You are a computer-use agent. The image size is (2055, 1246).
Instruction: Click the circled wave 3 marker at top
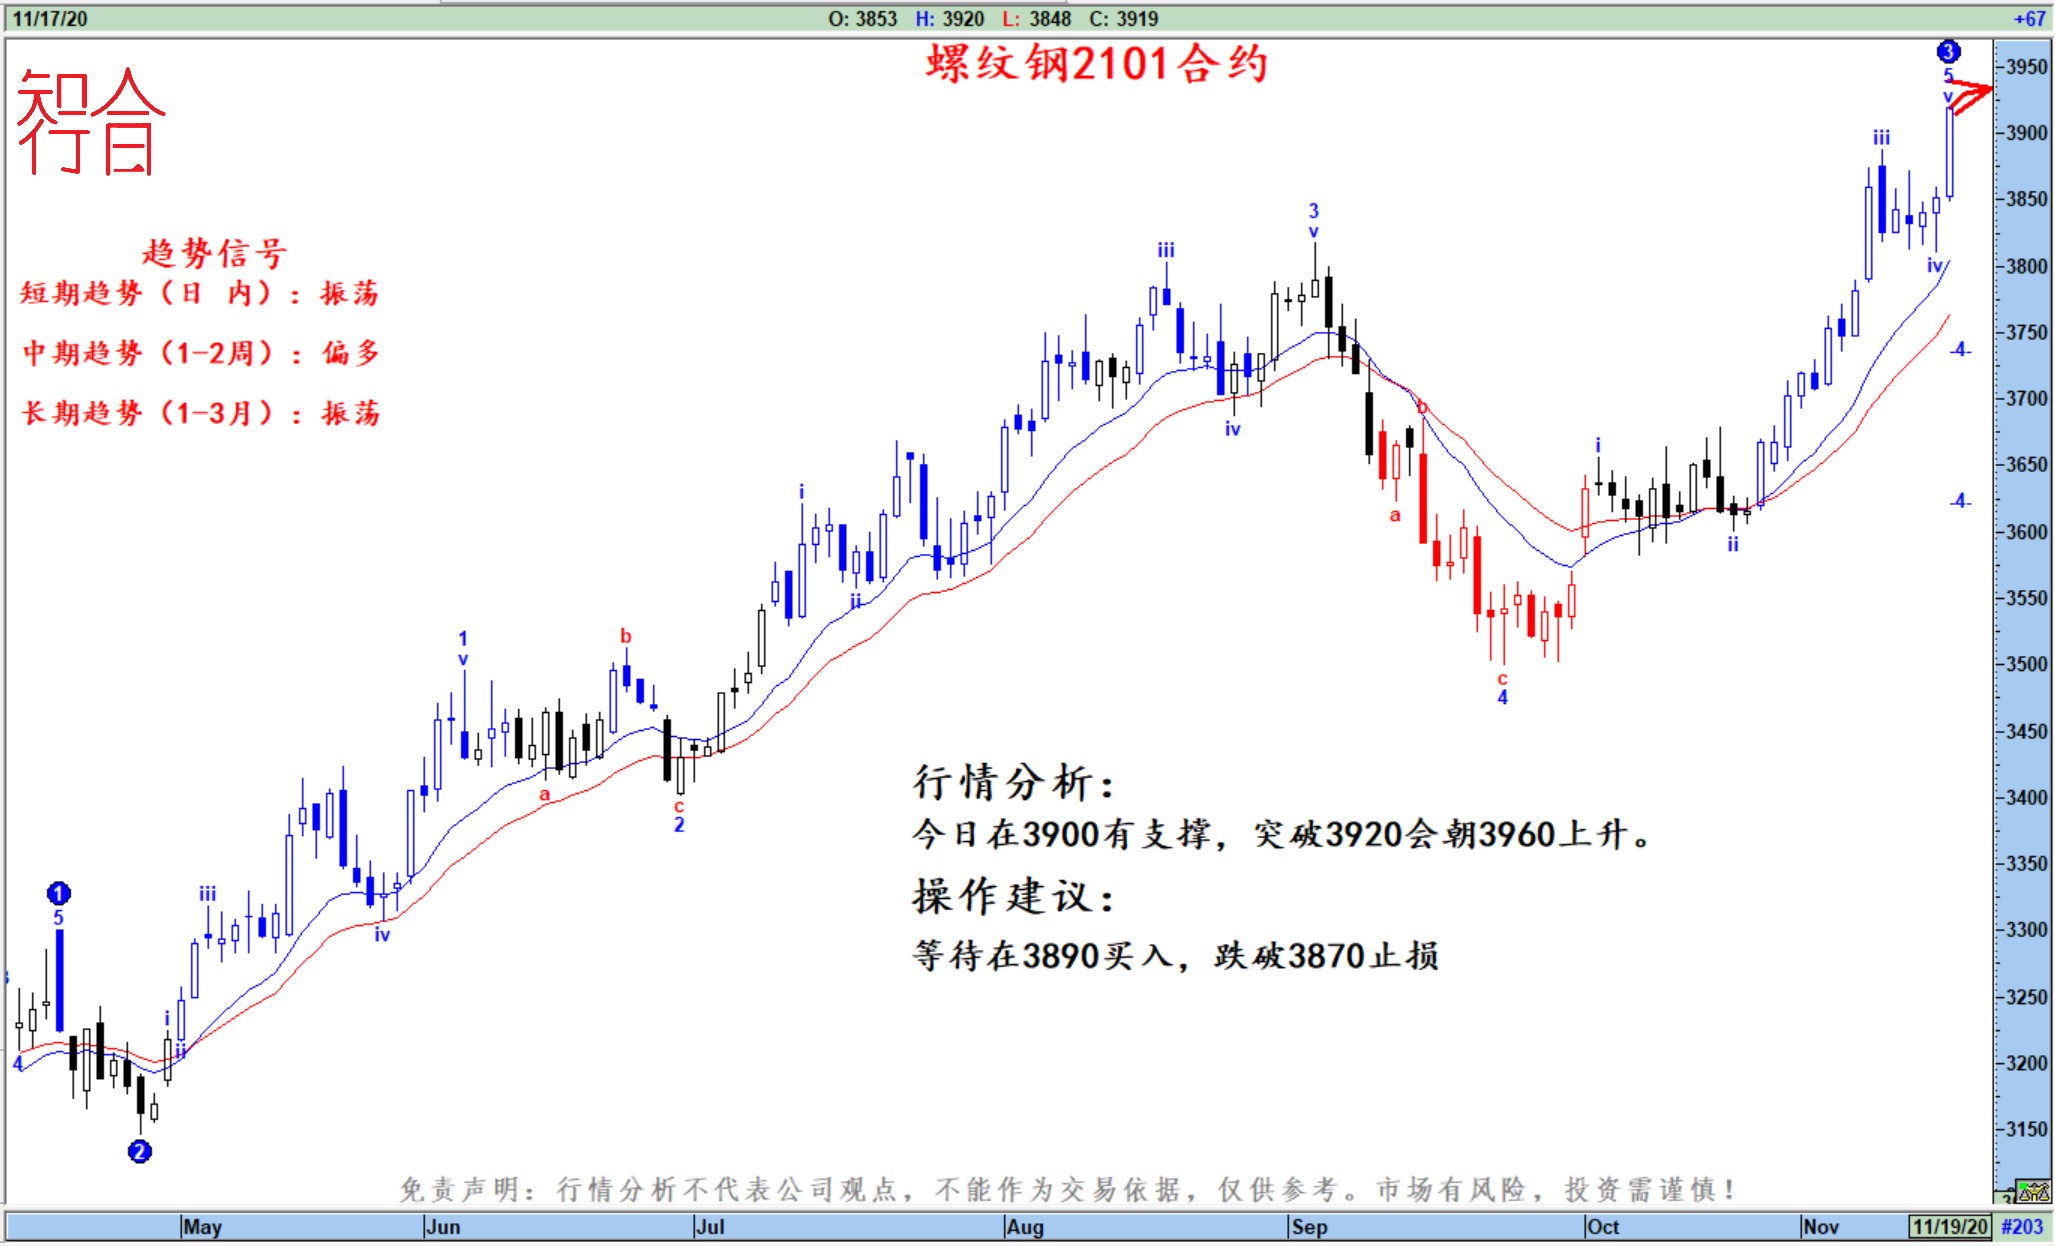tap(1948, 51)
